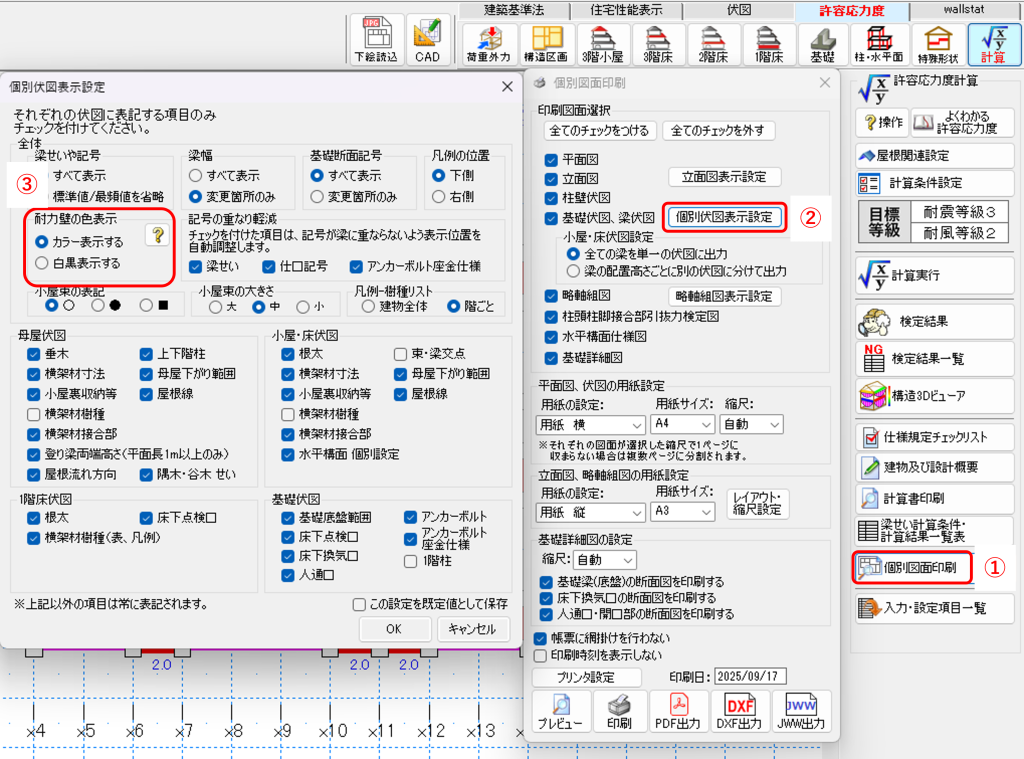Viewport: 1024px width, 759px height.
Task: Open the 用紙 縦 paper orientation dropdown
Action: point(590,511)
